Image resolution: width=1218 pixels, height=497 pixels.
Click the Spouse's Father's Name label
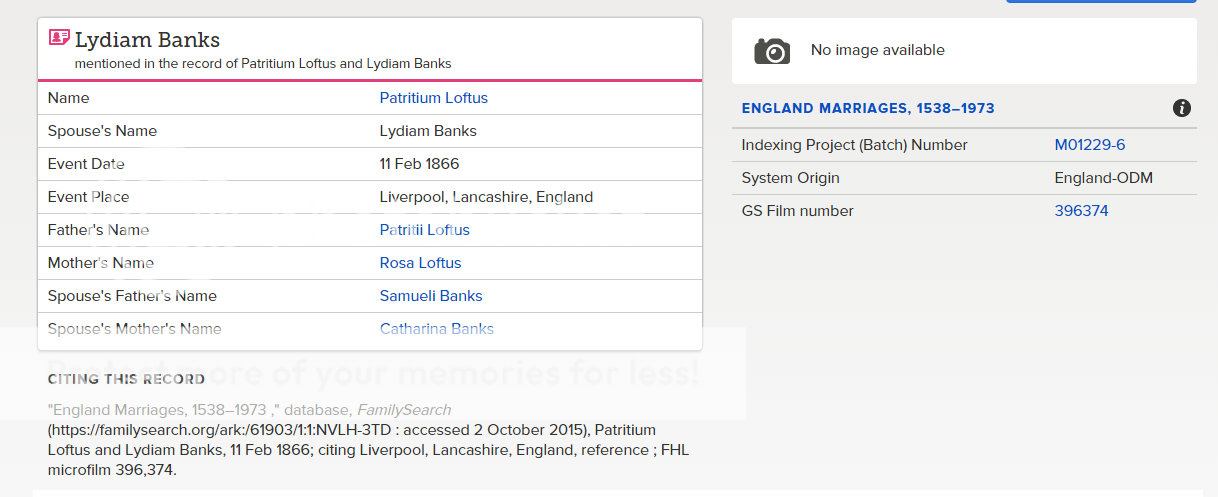[132, 296]
